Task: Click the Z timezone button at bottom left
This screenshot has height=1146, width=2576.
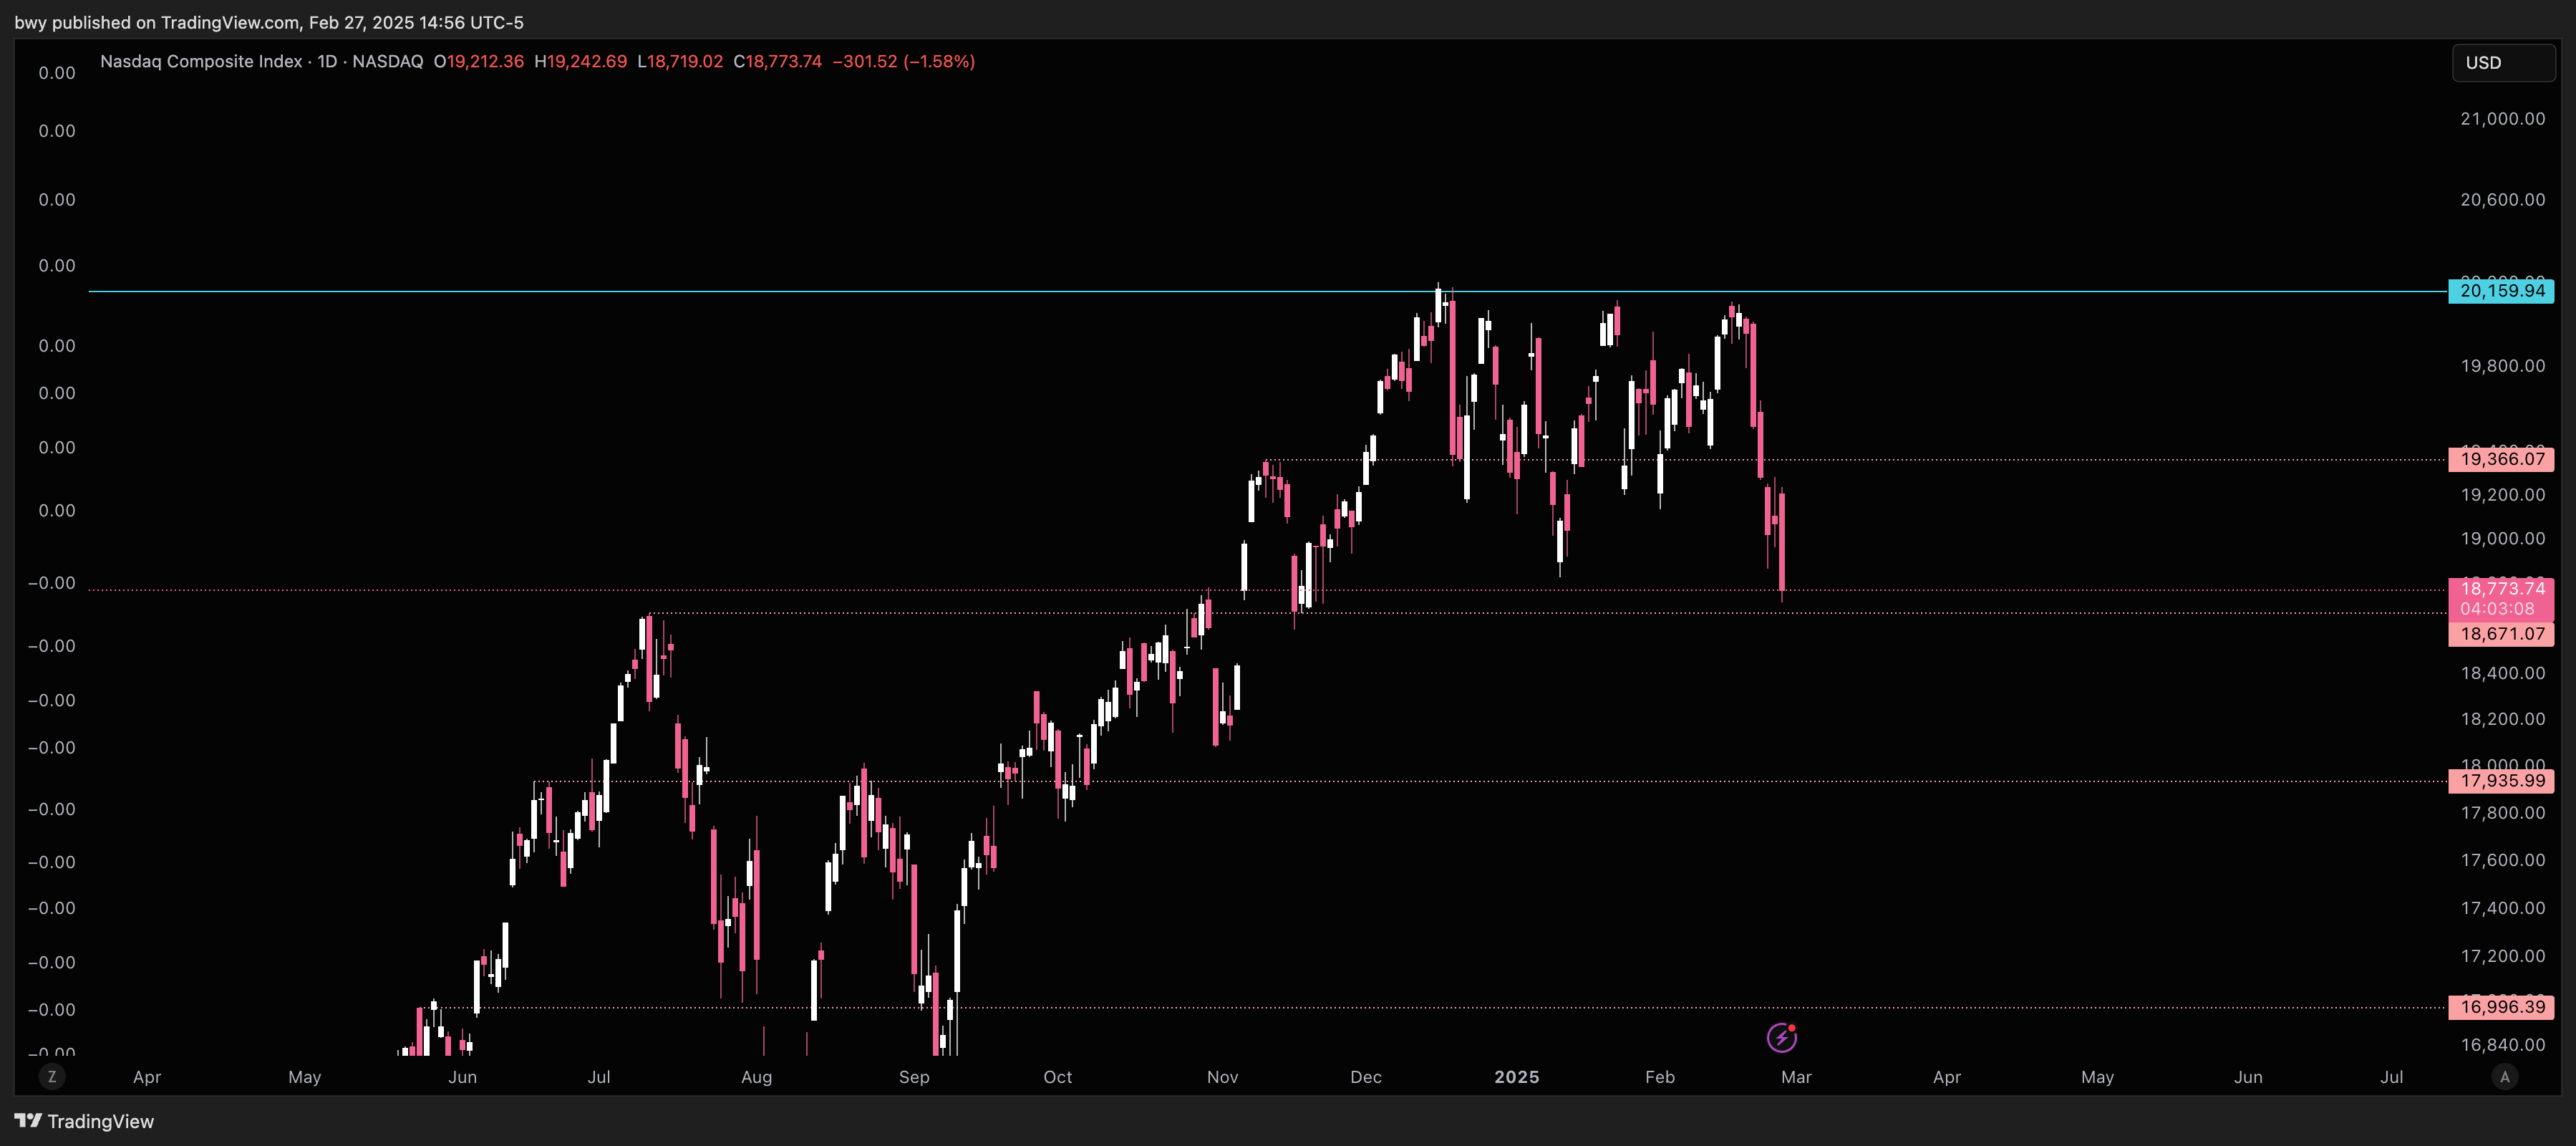Action: point(52,1077)
